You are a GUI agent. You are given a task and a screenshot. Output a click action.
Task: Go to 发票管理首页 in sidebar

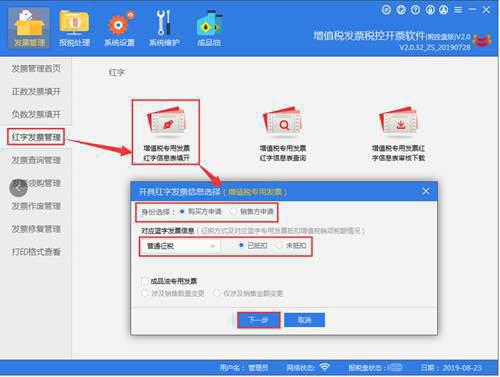pos(36,69)
